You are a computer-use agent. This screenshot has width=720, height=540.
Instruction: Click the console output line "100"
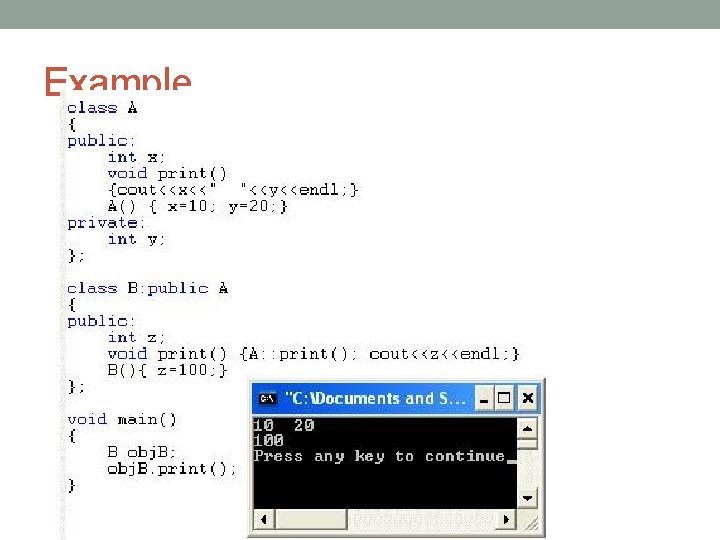coord(269,440)
